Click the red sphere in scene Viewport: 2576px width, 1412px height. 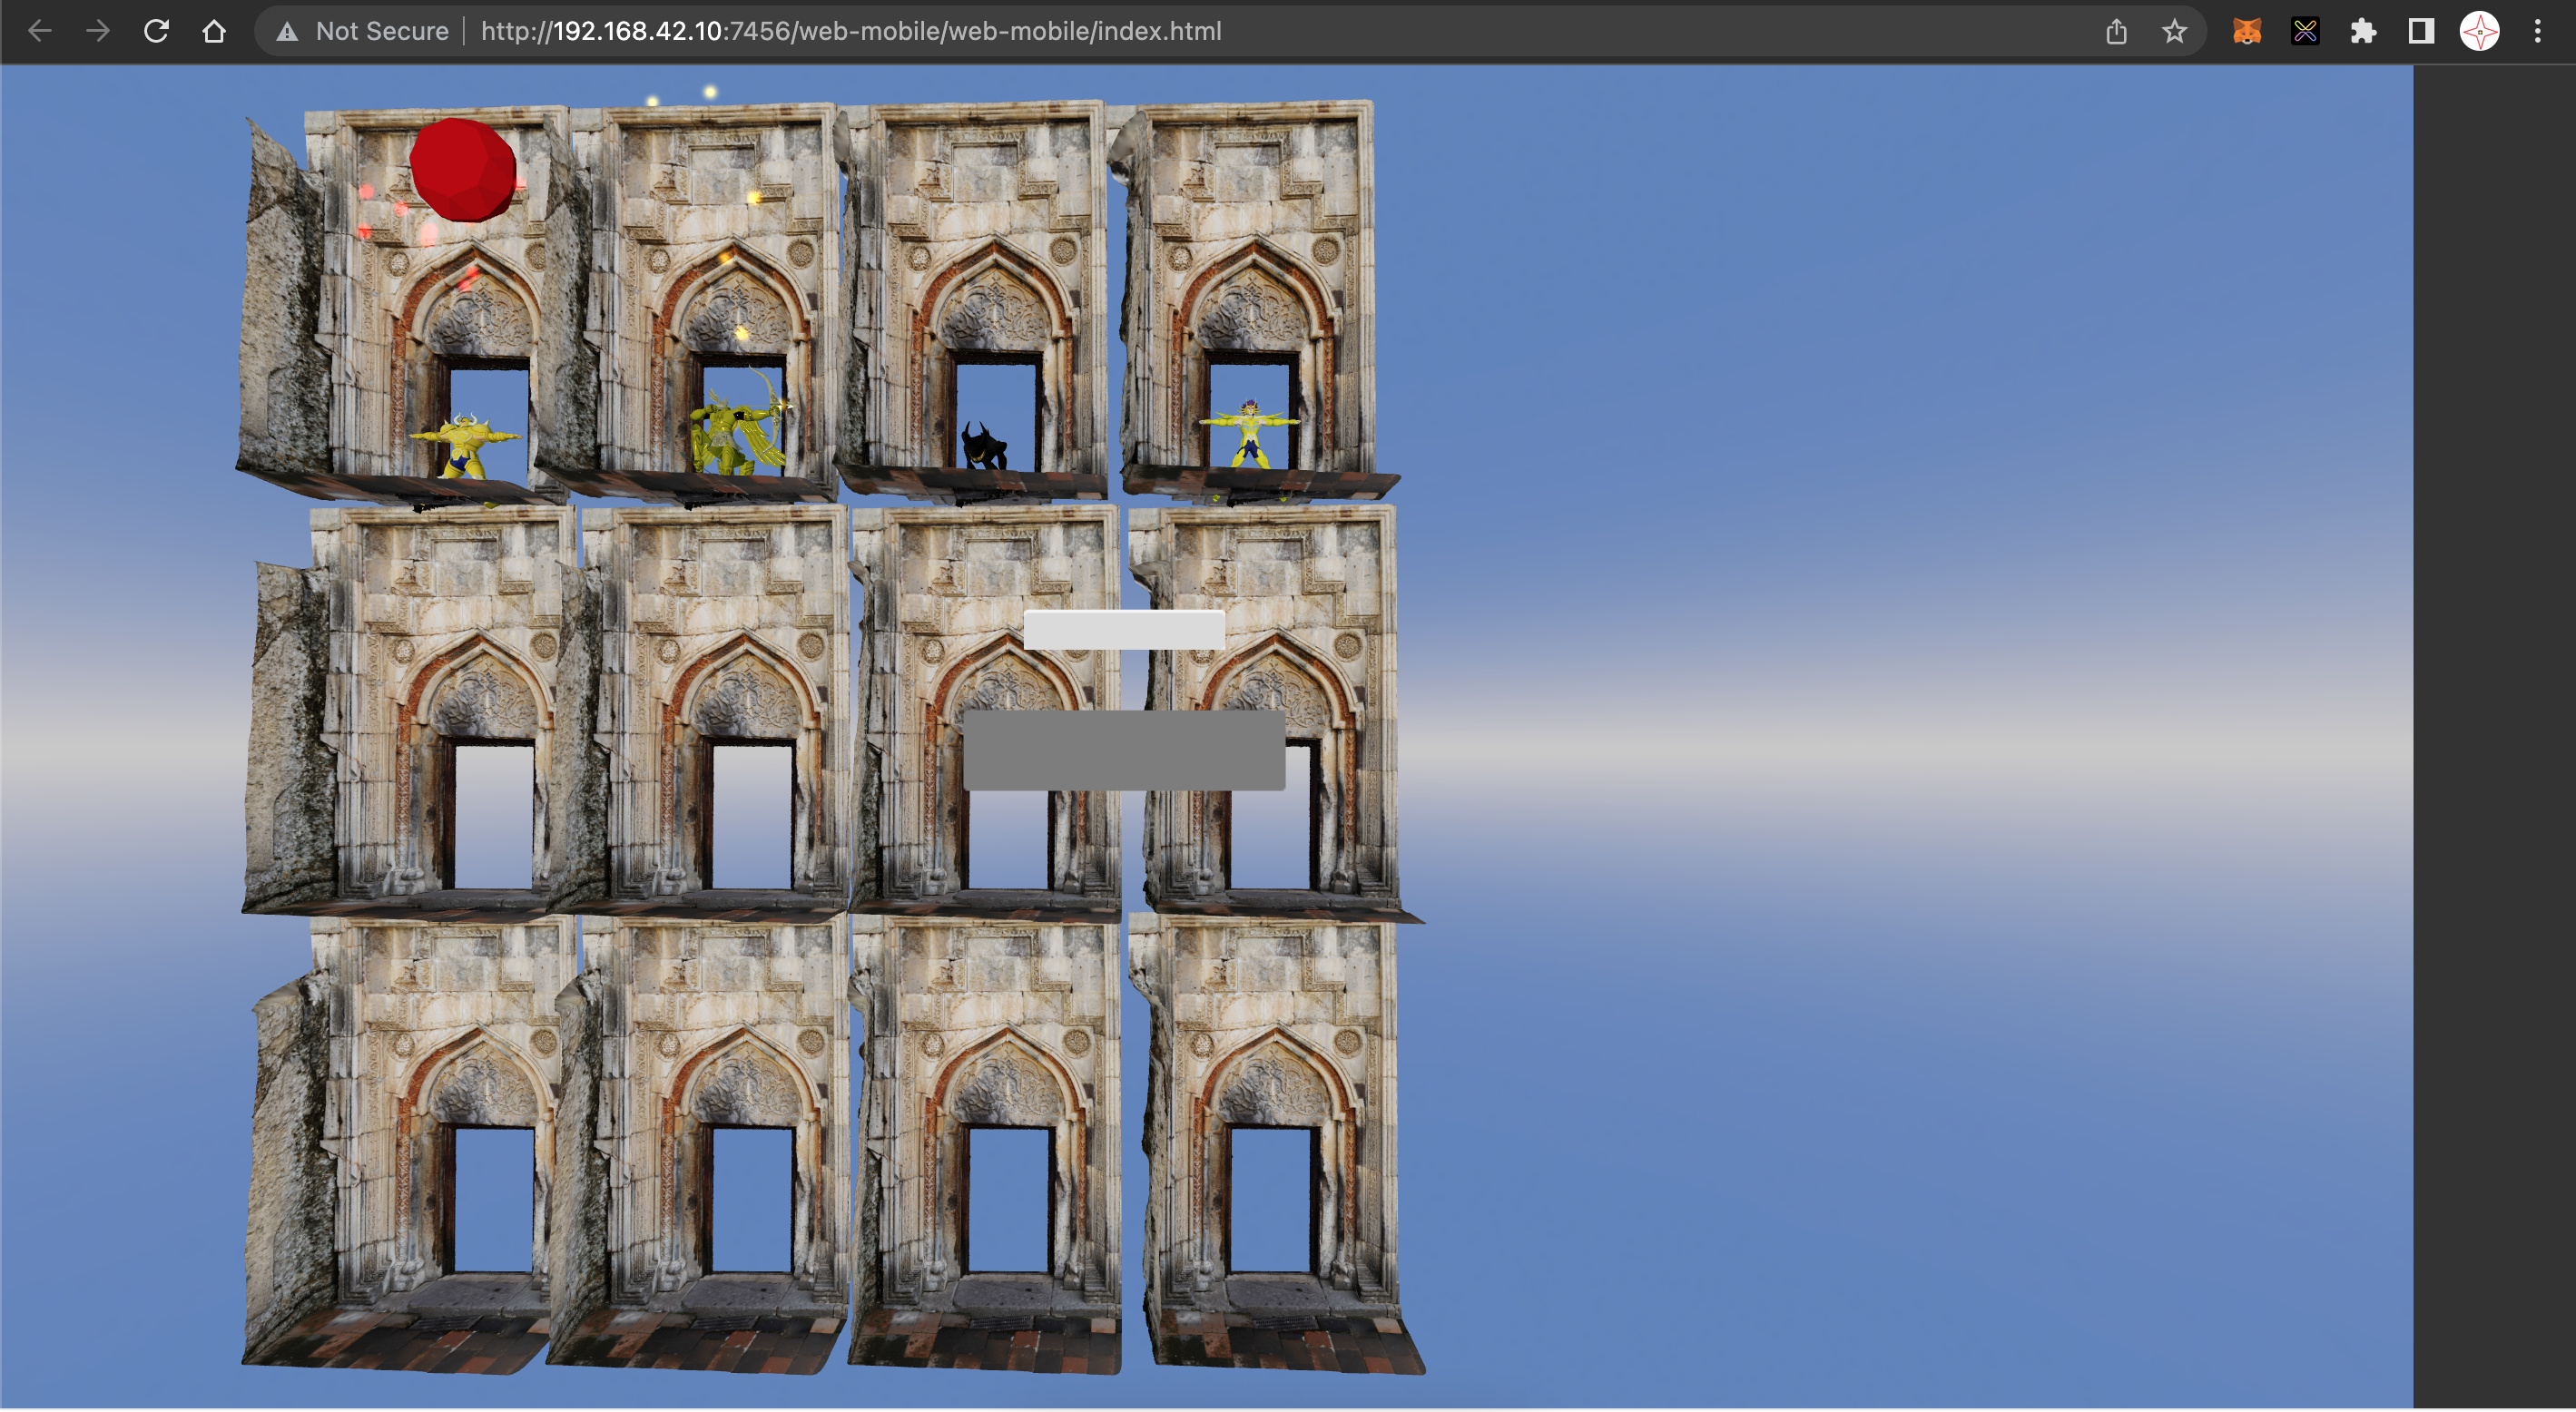point(463,170)
